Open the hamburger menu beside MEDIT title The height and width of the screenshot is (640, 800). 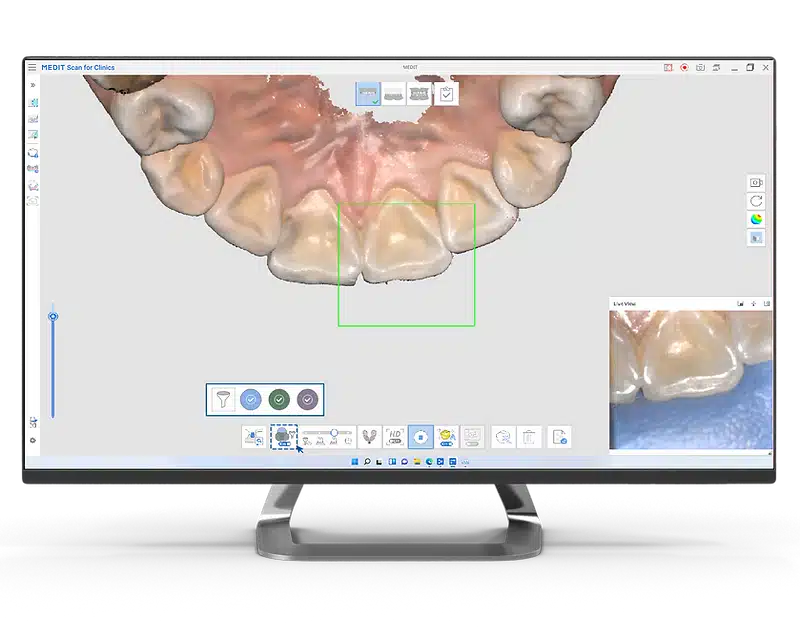pos(32,68)
